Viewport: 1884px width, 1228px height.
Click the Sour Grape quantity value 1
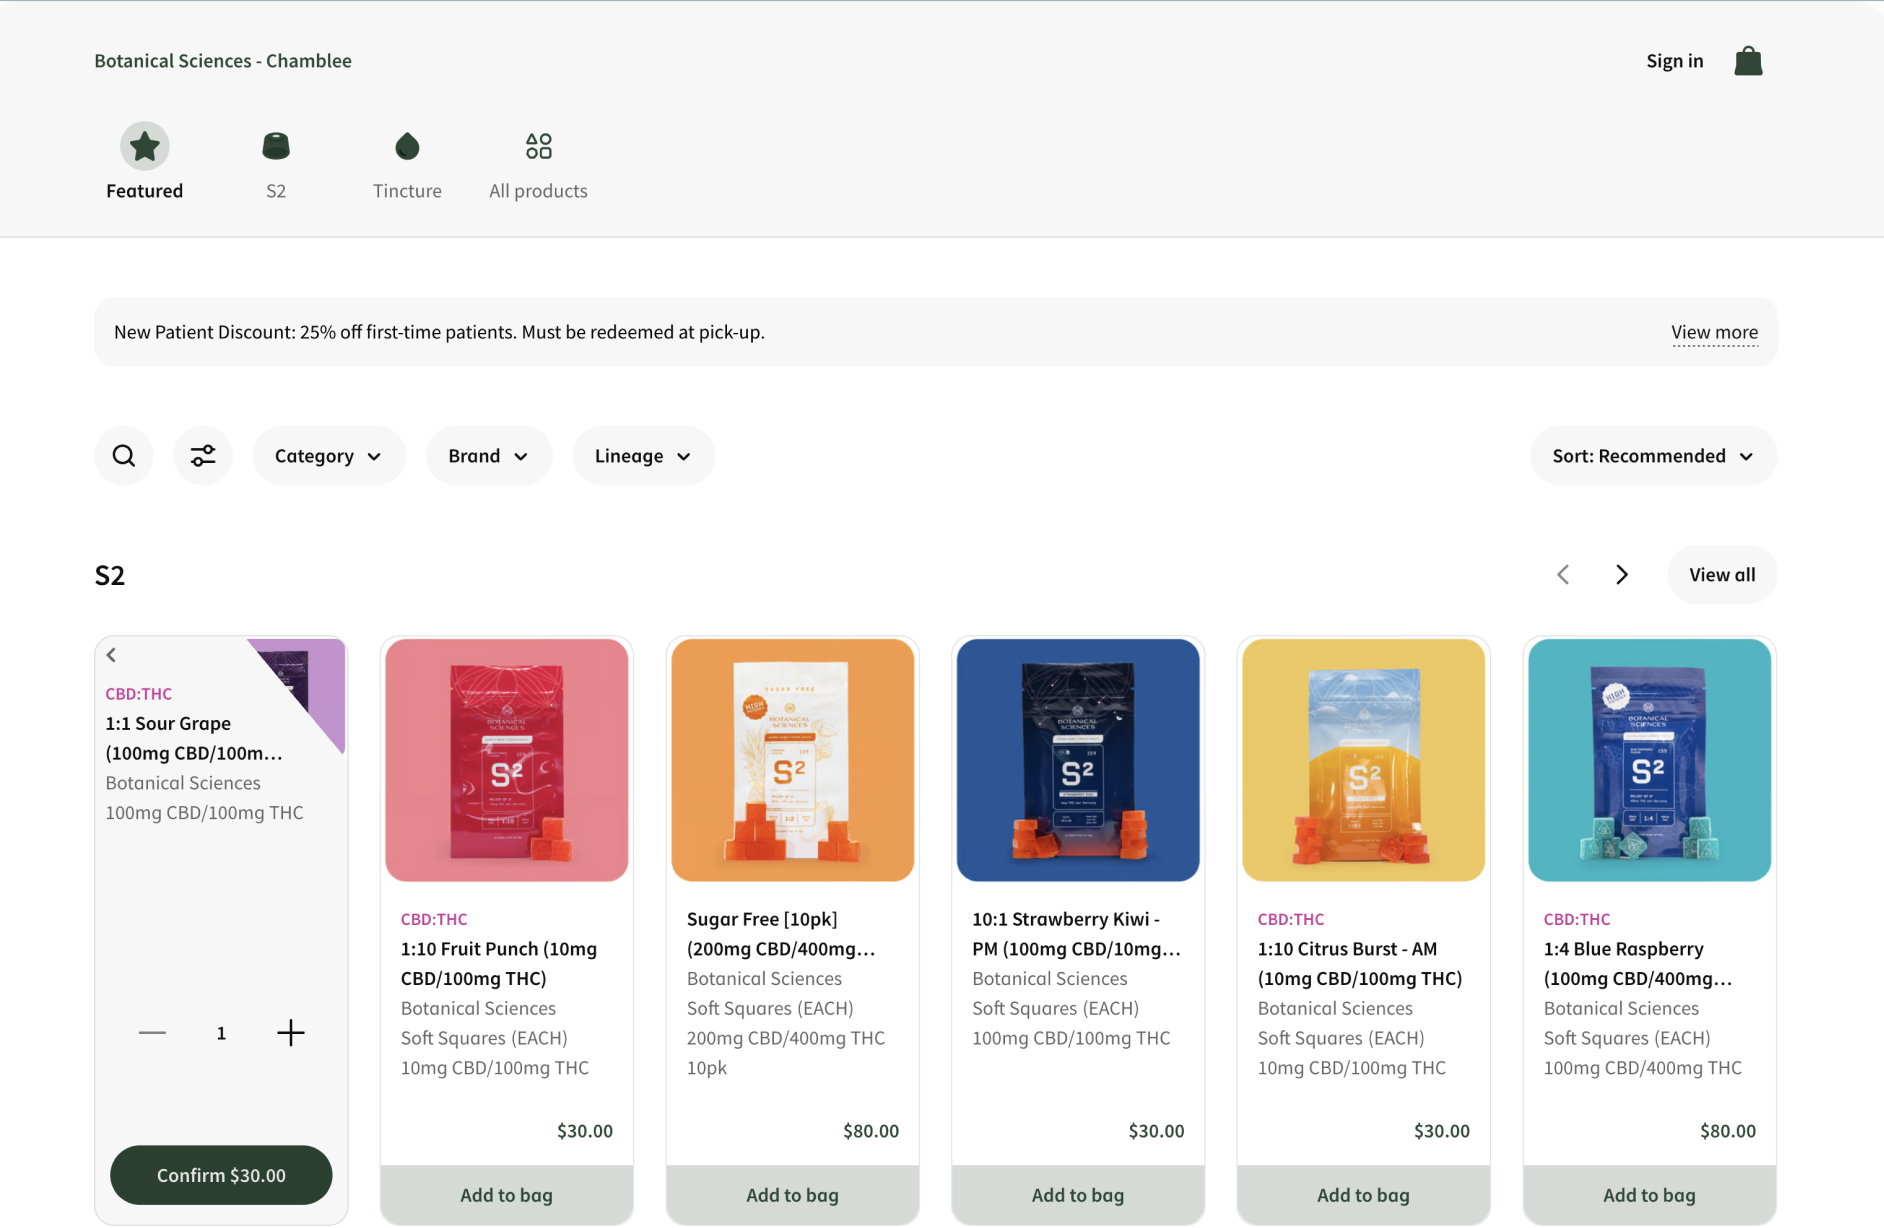(x=221, y=1033)
